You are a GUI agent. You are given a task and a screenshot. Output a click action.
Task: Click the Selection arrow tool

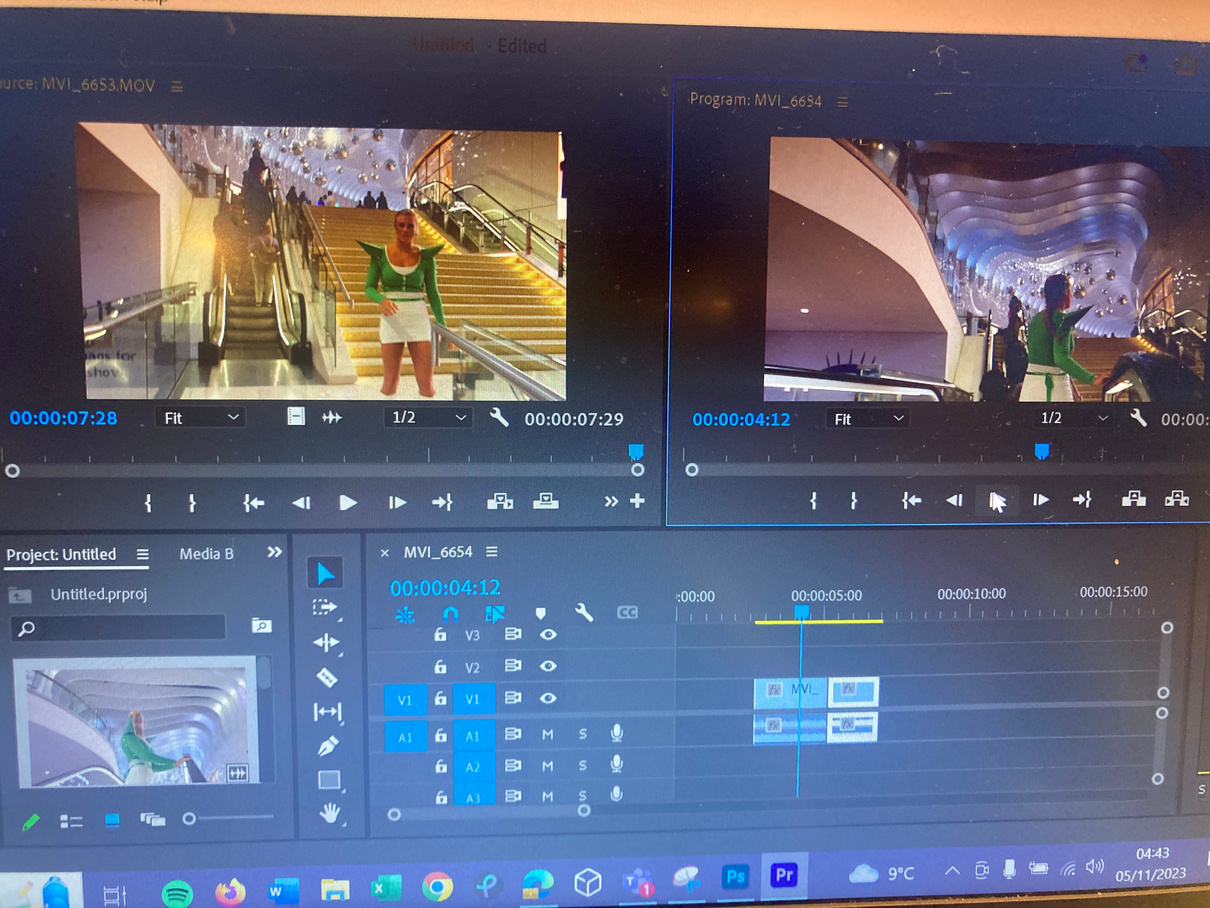[x=326, y=573]
